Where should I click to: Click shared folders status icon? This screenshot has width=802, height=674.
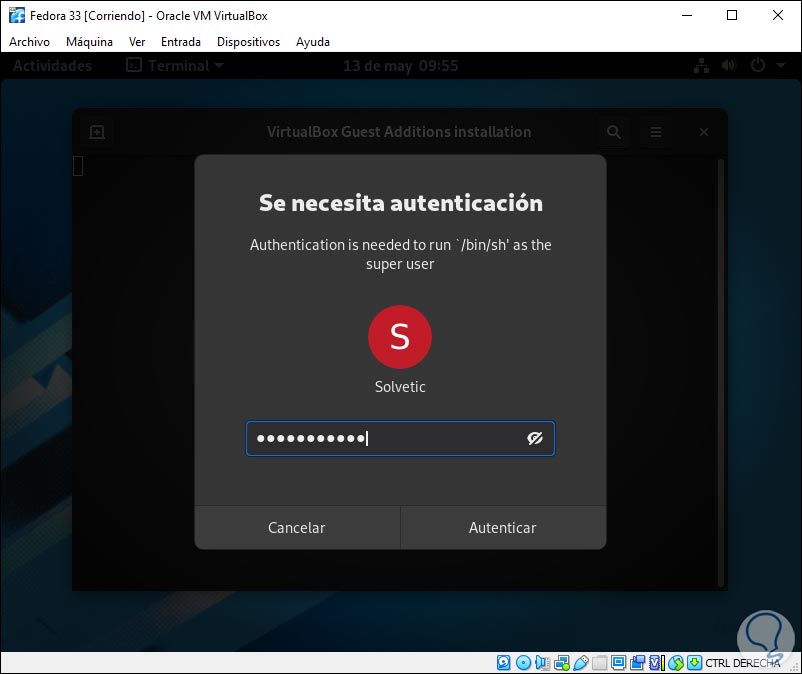pos(599,663)
